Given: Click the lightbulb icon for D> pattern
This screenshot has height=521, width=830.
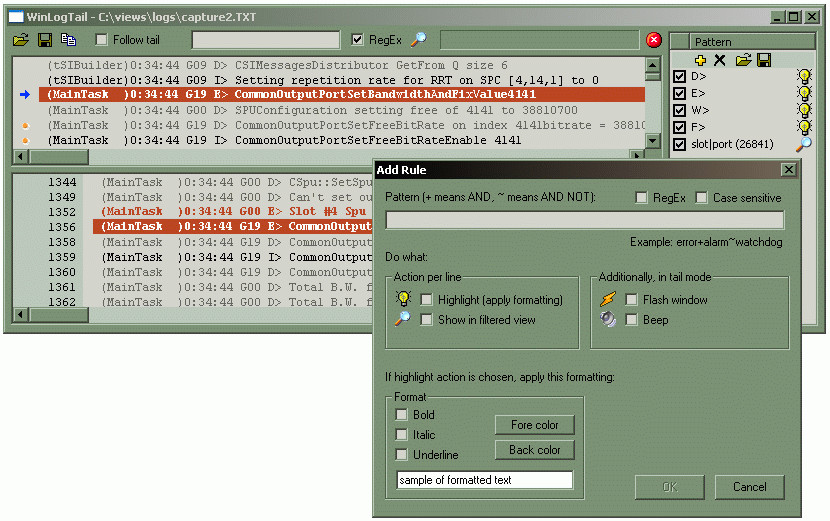Looking at the screenshot, I should [805, 77].
